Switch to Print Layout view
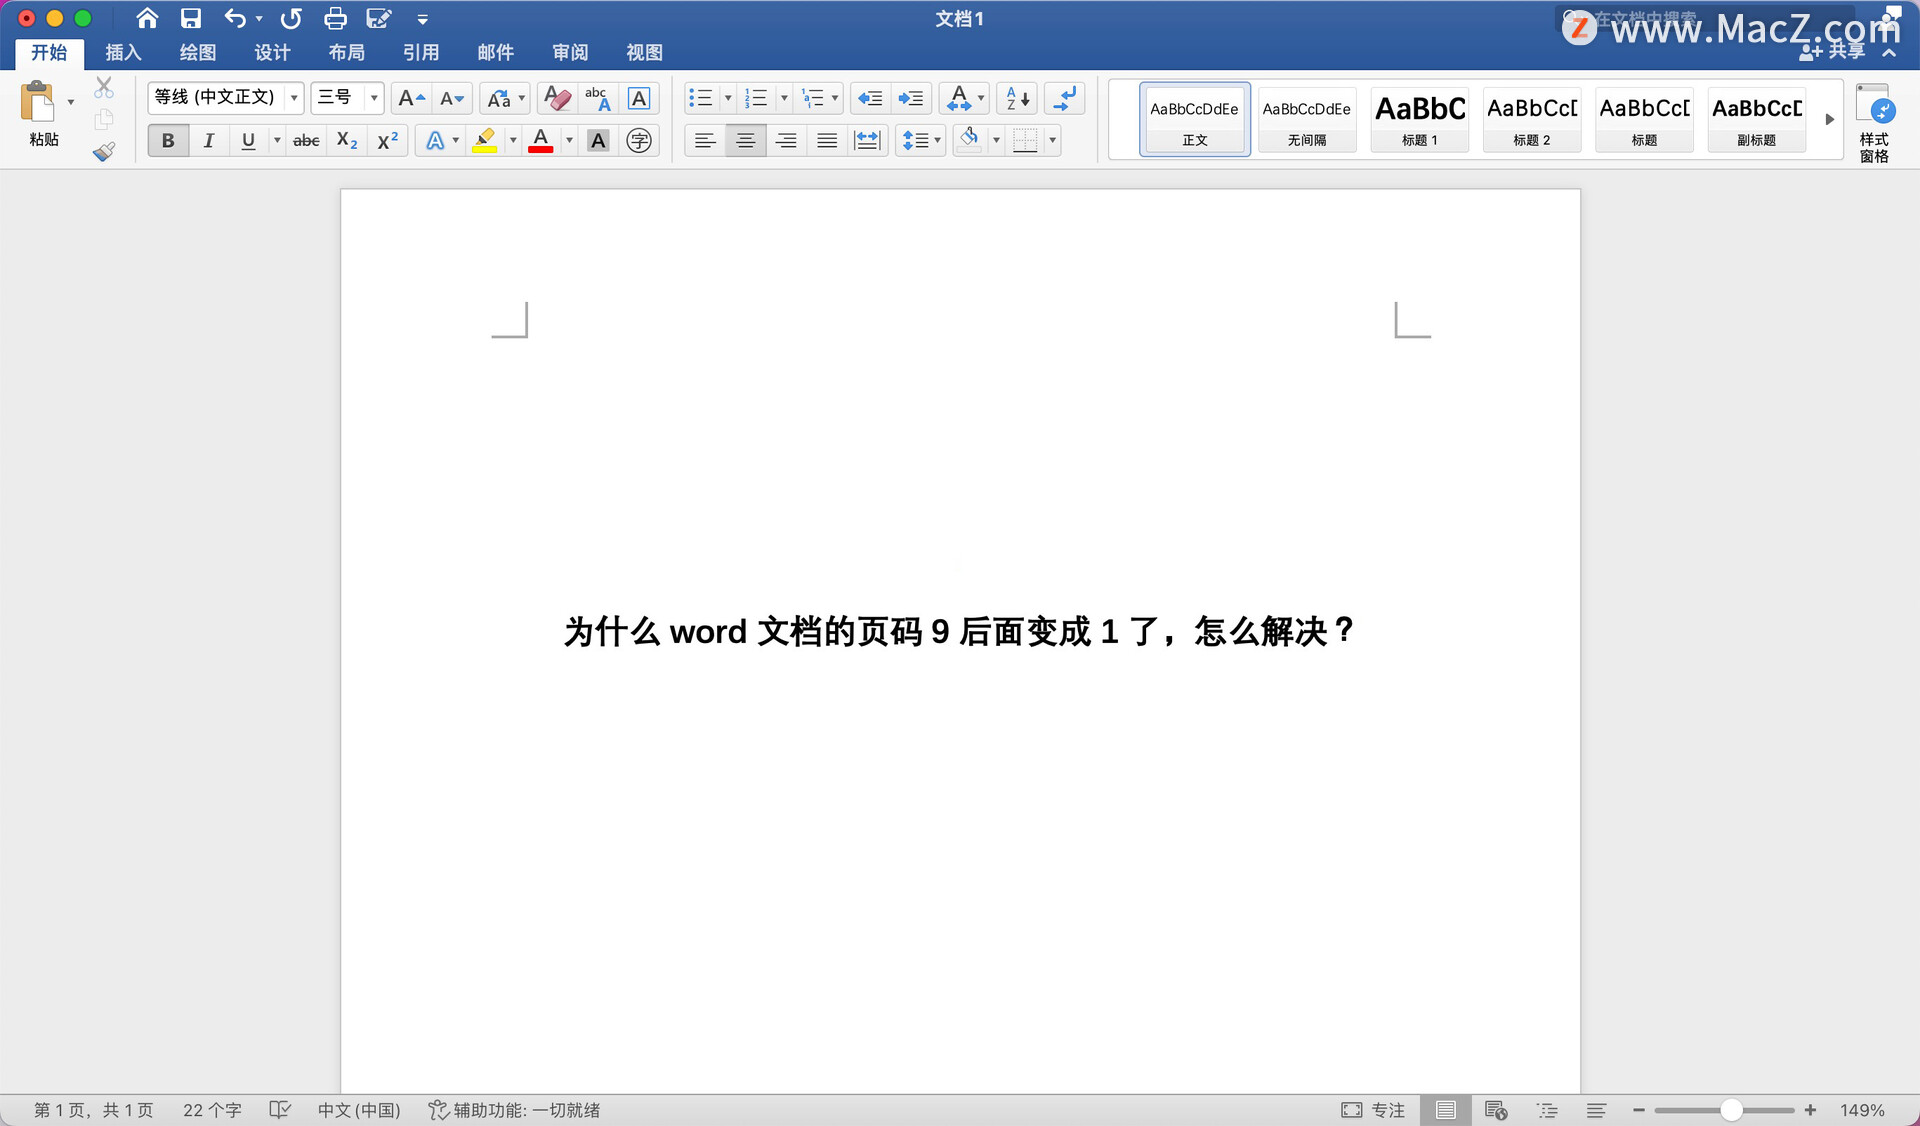The height and width of the screenshot is (1126, 1920). (x=1445, y=1110)
